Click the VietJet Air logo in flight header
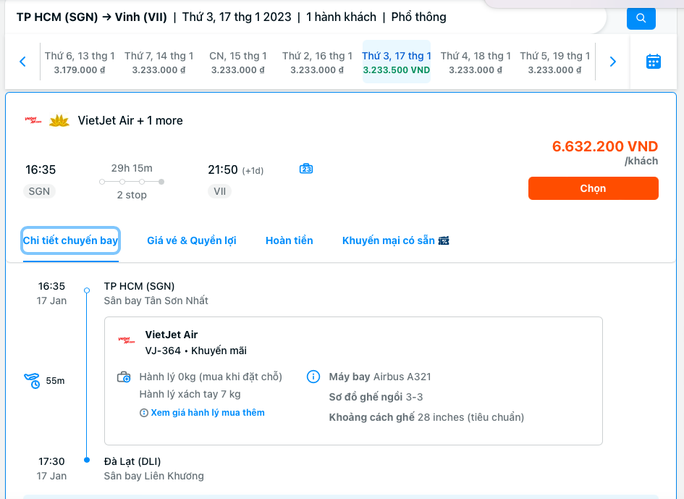Image resolution: width=684 pixels, height=499 pixels. (35, 121)
